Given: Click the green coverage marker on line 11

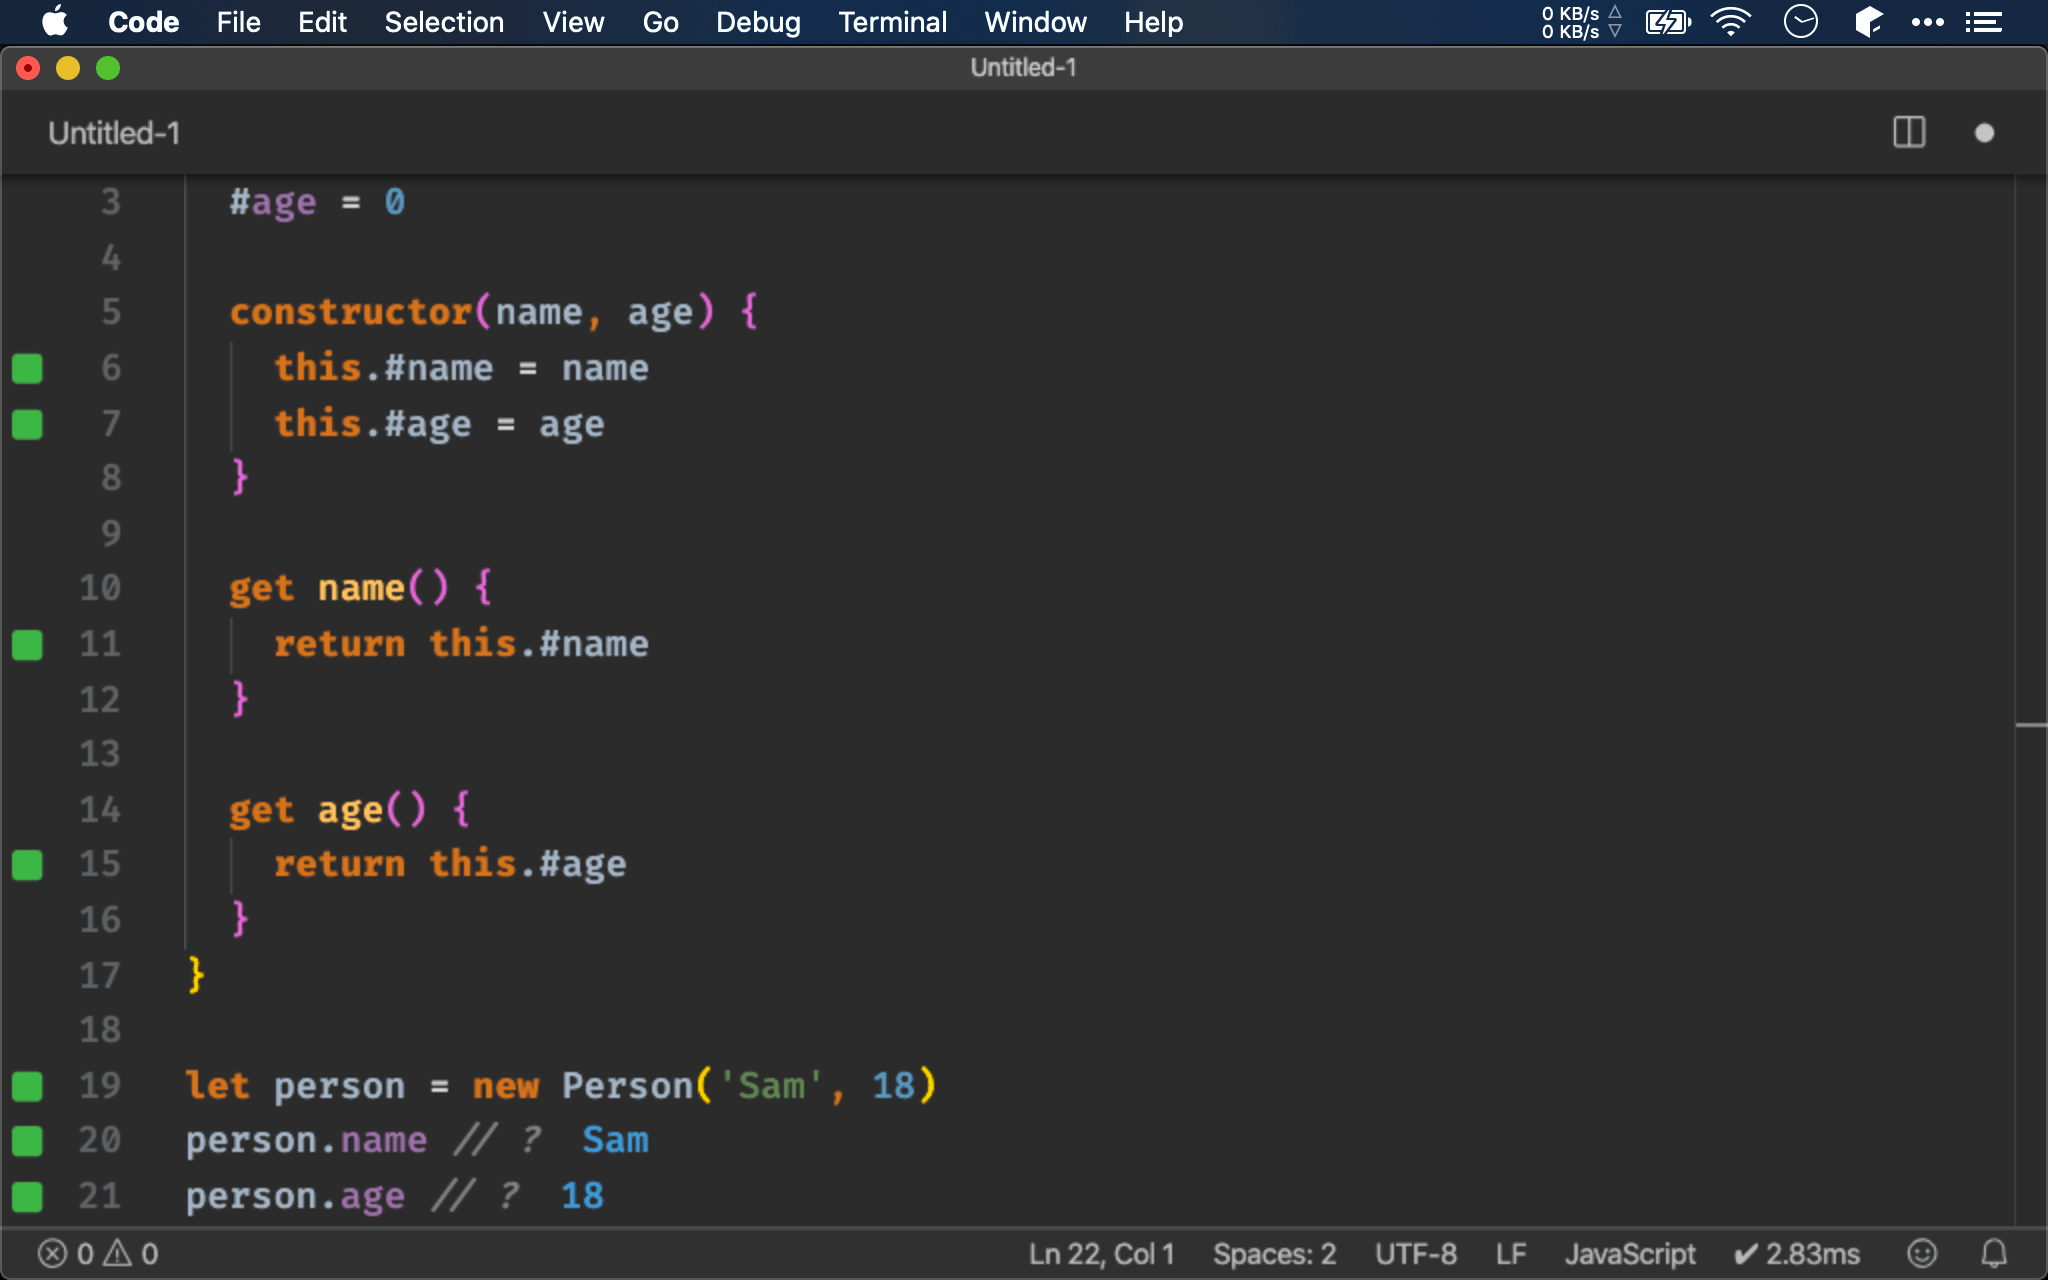Looking at the screenshot, I should (x=27, y=644).
